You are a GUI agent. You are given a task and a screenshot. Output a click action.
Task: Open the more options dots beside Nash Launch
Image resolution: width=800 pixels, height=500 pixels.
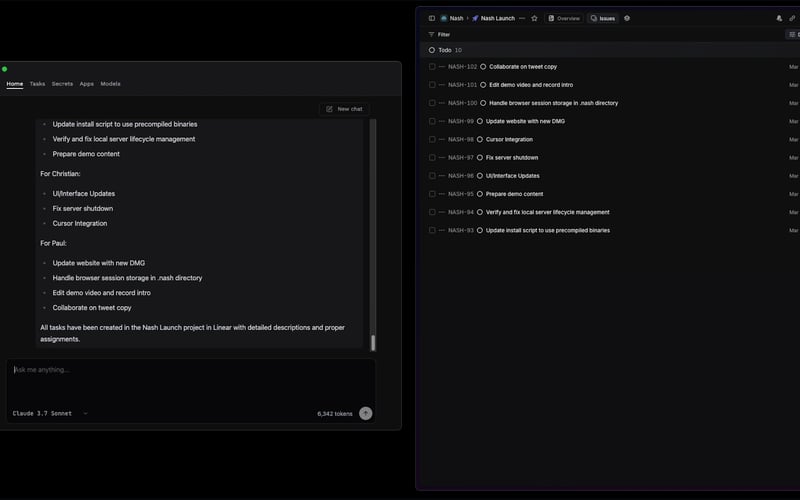[522, 18]
